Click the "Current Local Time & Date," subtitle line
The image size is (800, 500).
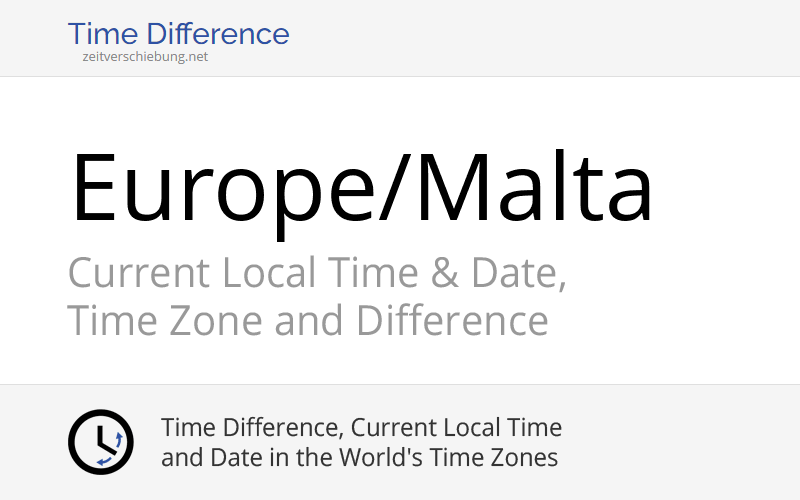click(317, 273)
